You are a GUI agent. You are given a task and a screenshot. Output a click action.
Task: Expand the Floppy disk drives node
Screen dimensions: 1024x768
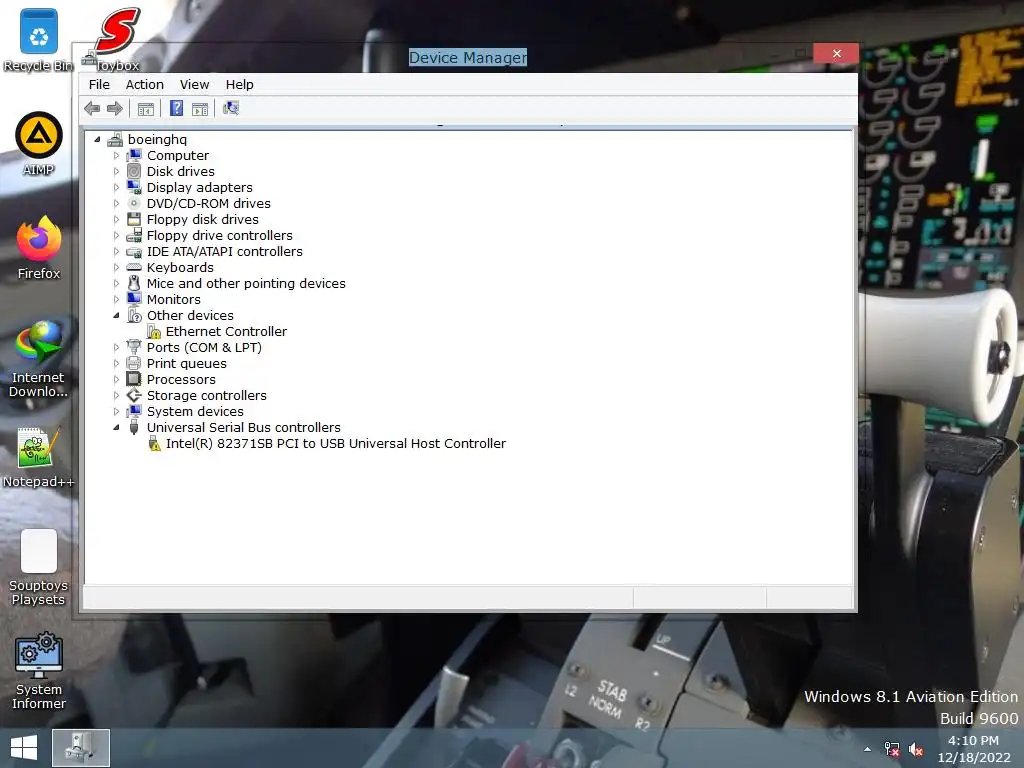click(116, 219)
